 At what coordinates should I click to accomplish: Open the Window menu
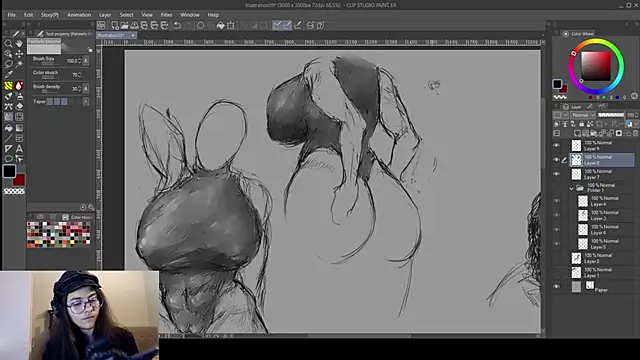pyautogui.click(x=190, y=15)
